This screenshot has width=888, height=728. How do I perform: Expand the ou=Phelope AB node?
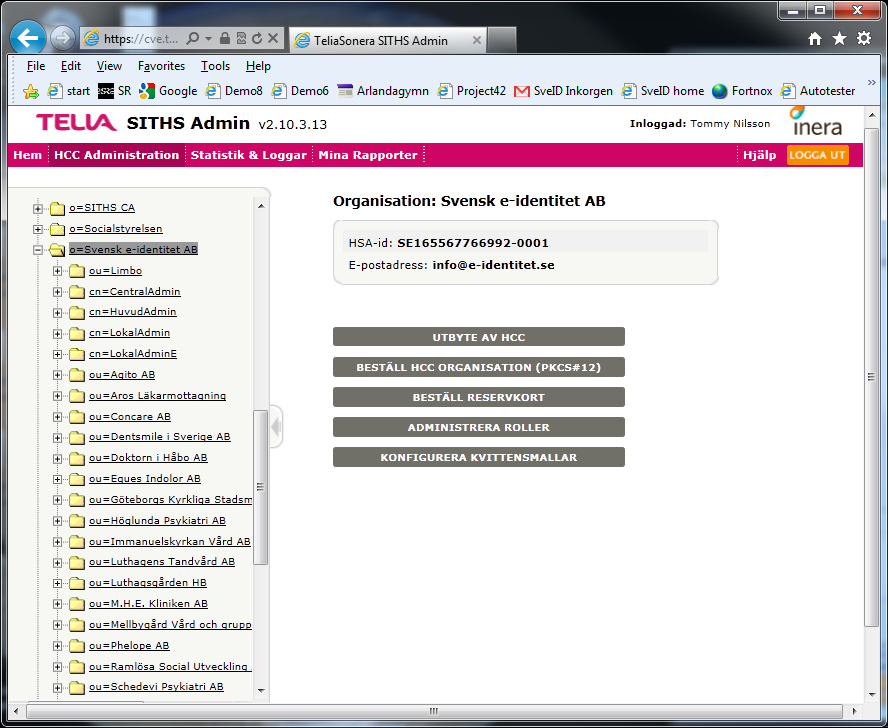(x=57, y=646)
